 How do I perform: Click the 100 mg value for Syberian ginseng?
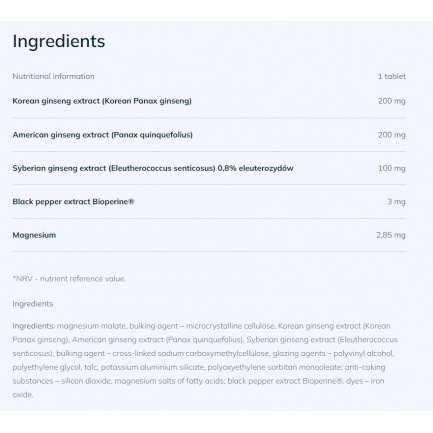[392, 168]
